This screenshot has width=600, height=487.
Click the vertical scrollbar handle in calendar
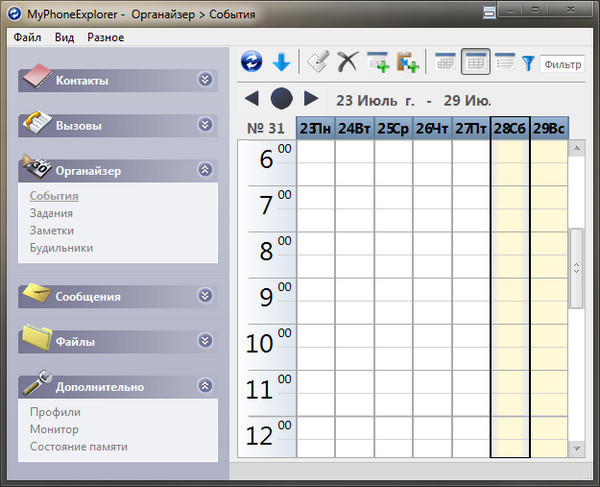[x=576, y=268]
